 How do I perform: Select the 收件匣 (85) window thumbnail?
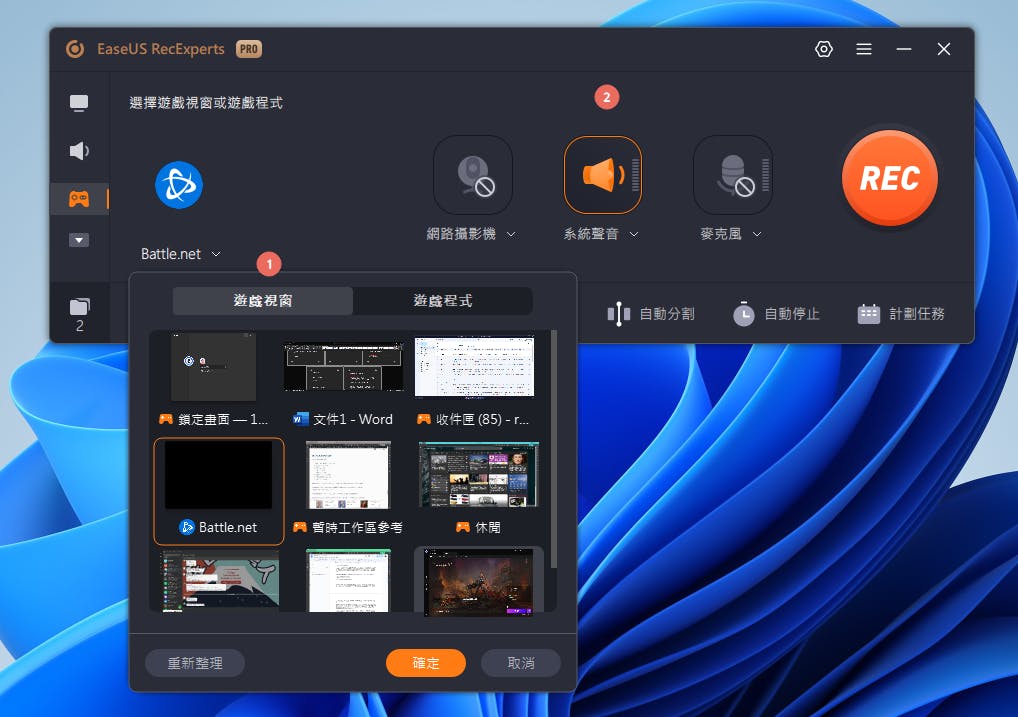tap(475, 366)
